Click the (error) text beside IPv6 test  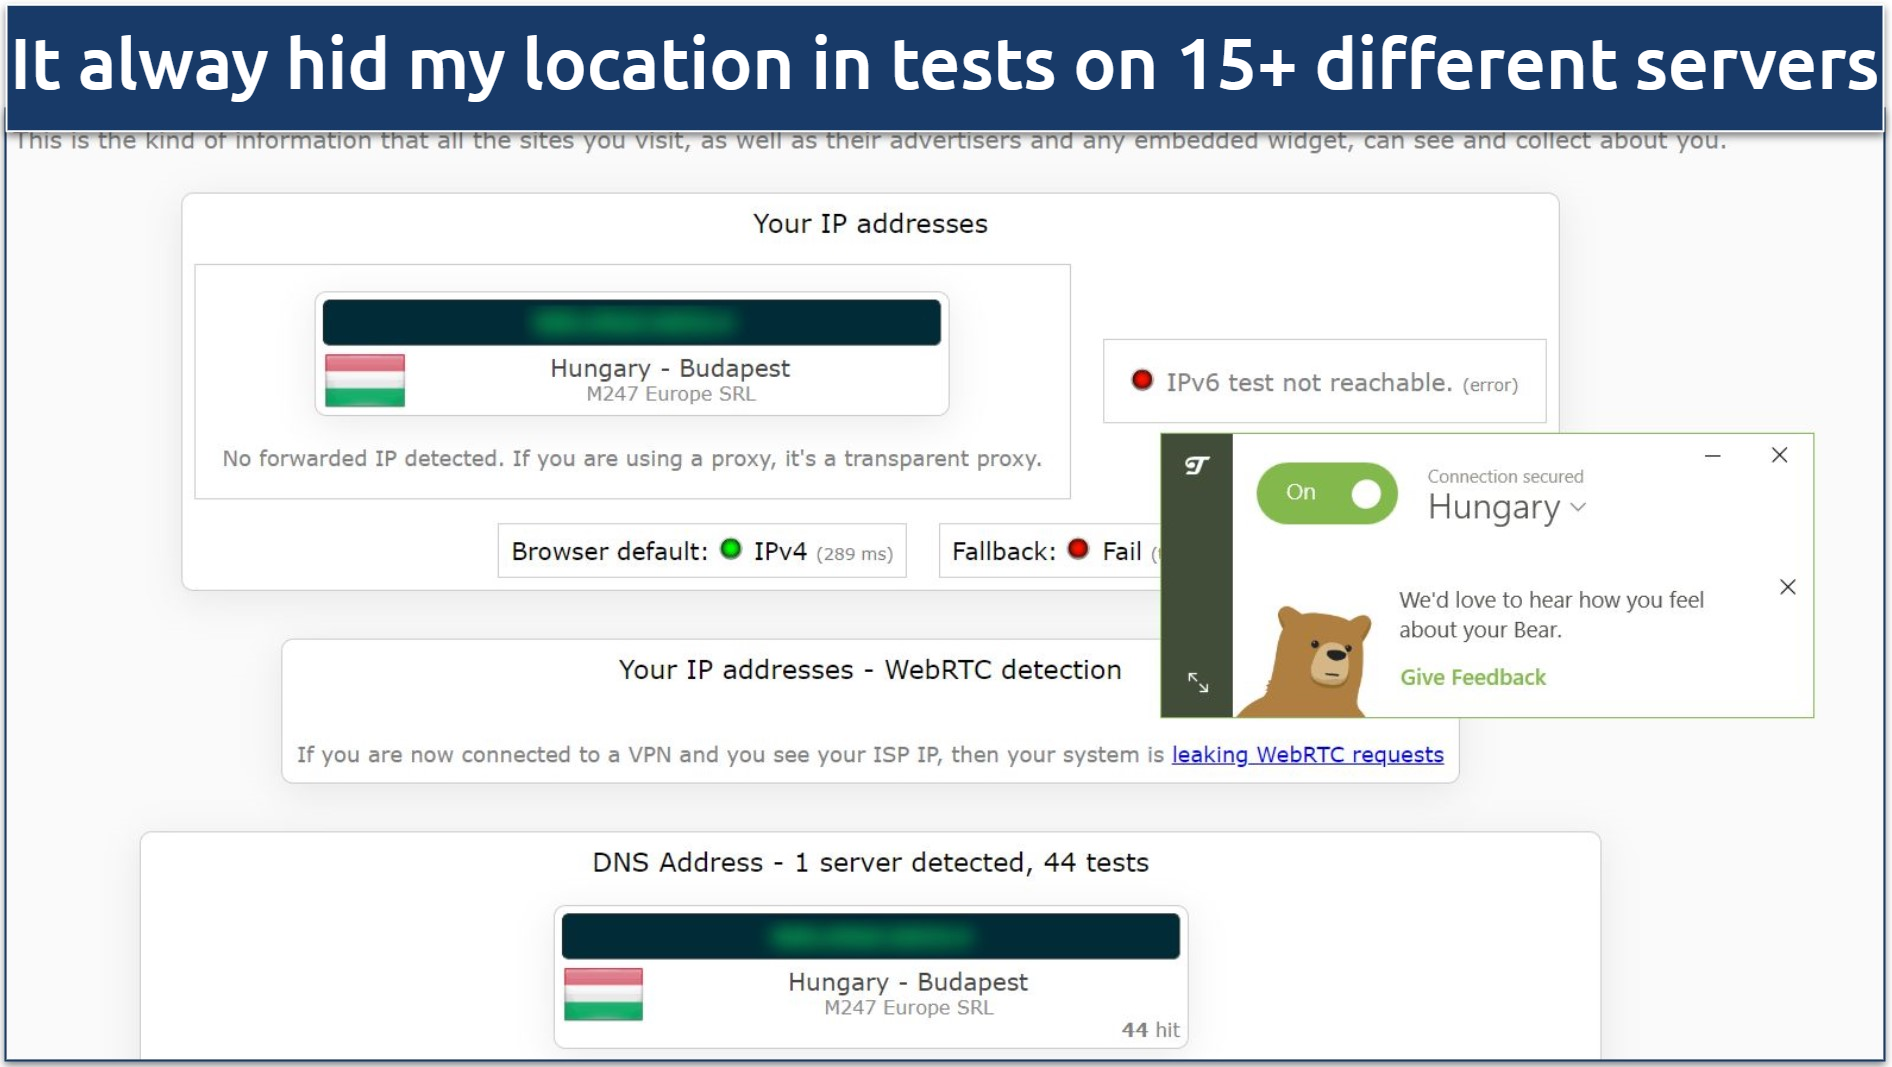pyautogui.click(x=1490, y=385)
